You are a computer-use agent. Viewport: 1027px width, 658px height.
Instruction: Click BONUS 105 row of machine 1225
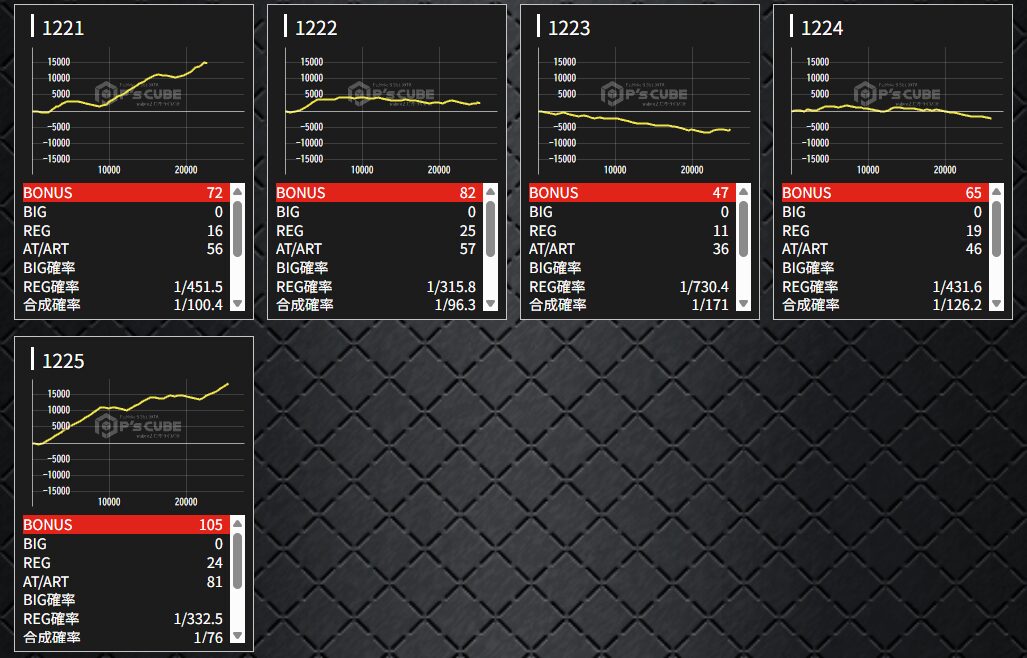pyautogui.click(x=126, y=524)
